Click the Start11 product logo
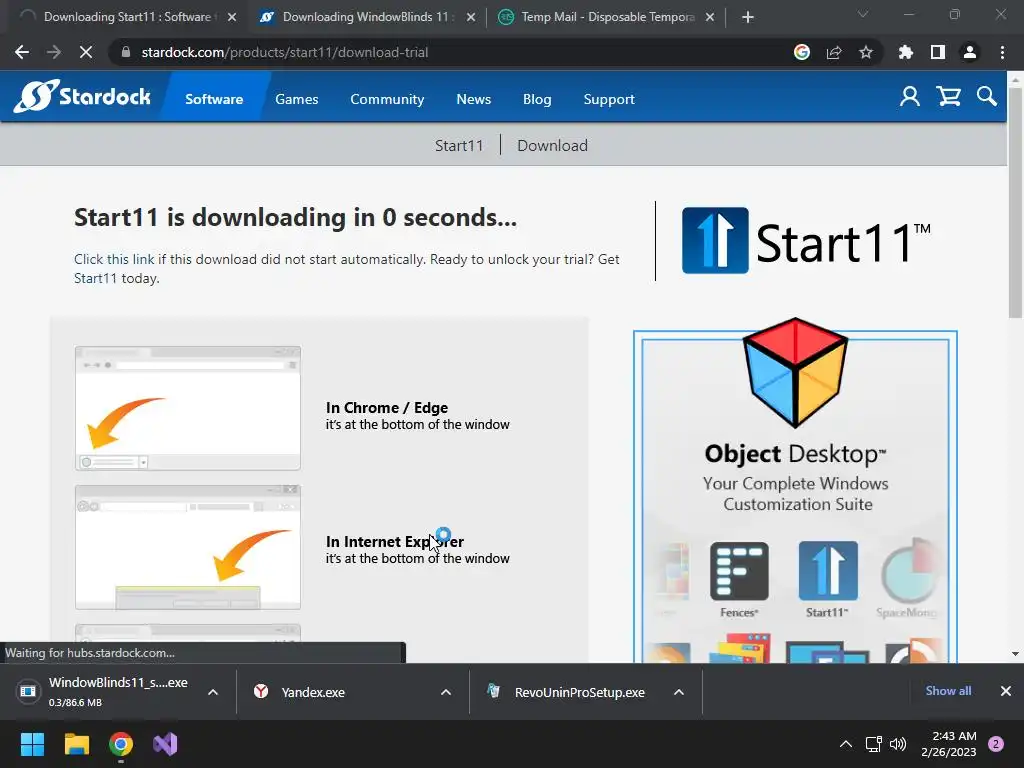 click(806, 240)
